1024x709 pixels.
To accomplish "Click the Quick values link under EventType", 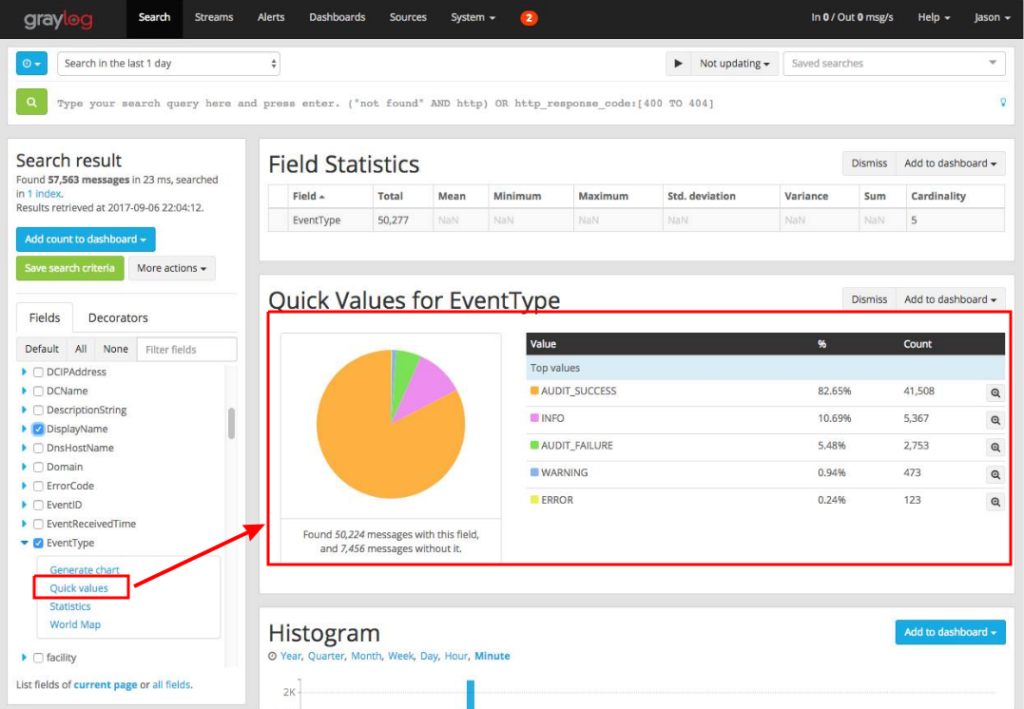I will (x=79, y=588).
